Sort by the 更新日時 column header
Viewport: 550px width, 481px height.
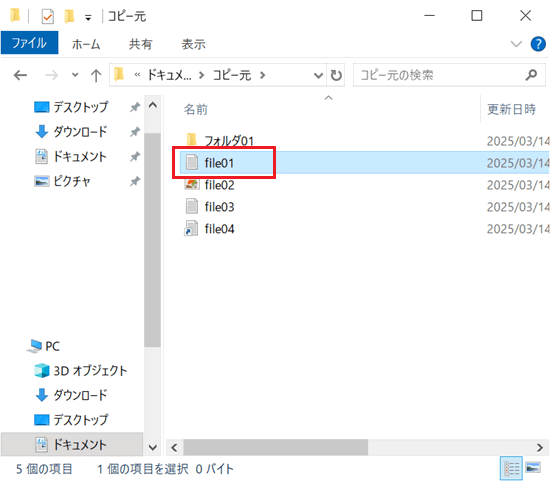click(x=511, y=109)
